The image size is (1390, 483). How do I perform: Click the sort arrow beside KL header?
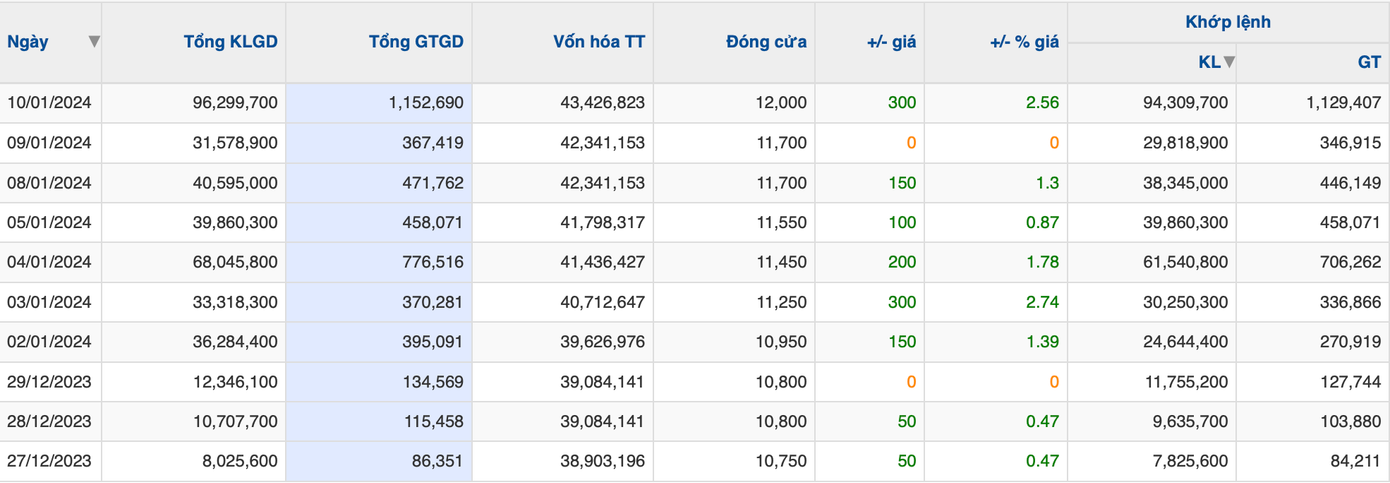[1229, 62]
